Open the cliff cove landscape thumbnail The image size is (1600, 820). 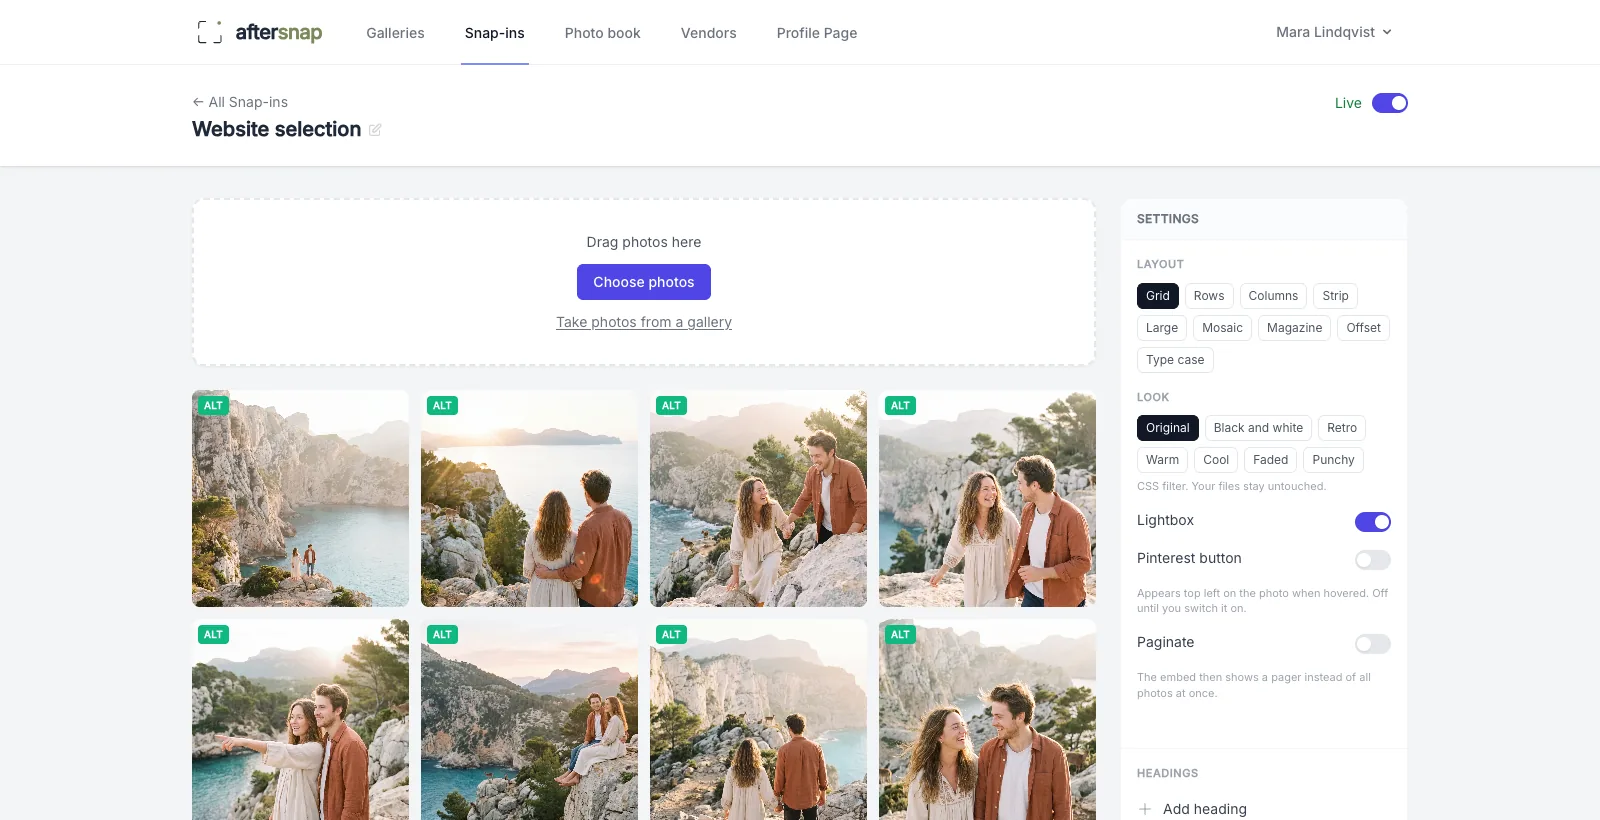pyautogui.click(x=300, y=498)
